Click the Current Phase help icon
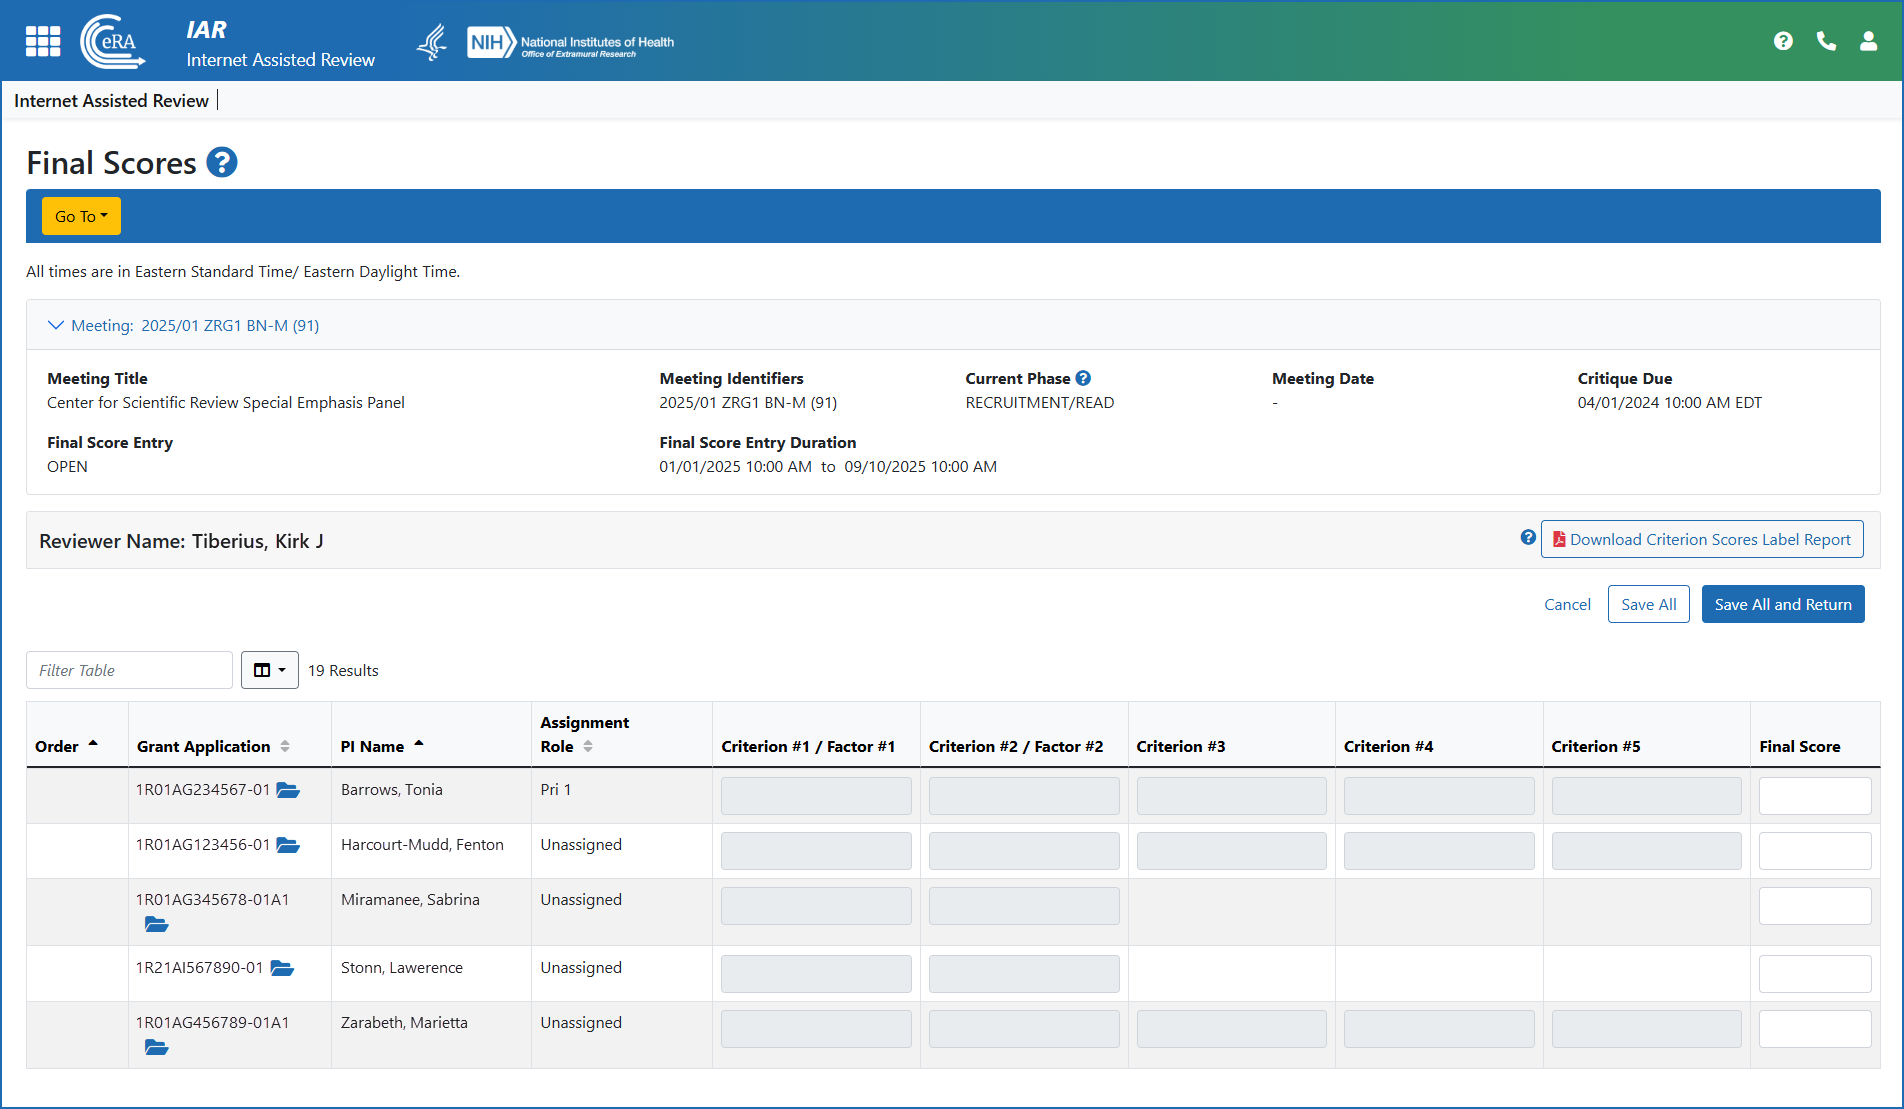1904x1109 pixels. pos(1083,378)
